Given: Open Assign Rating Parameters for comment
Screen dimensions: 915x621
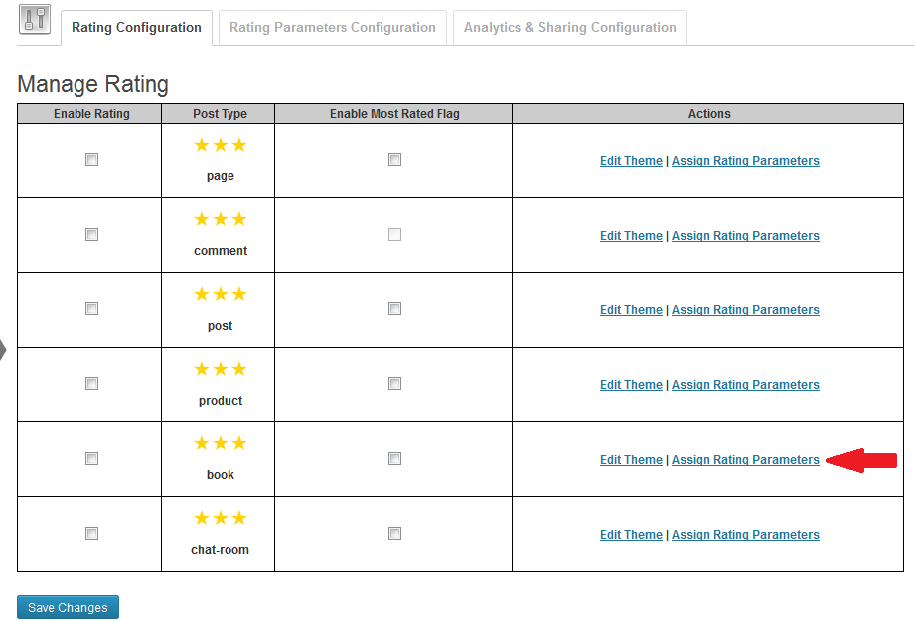Looking at the screenshot, I should pos(746,236).
